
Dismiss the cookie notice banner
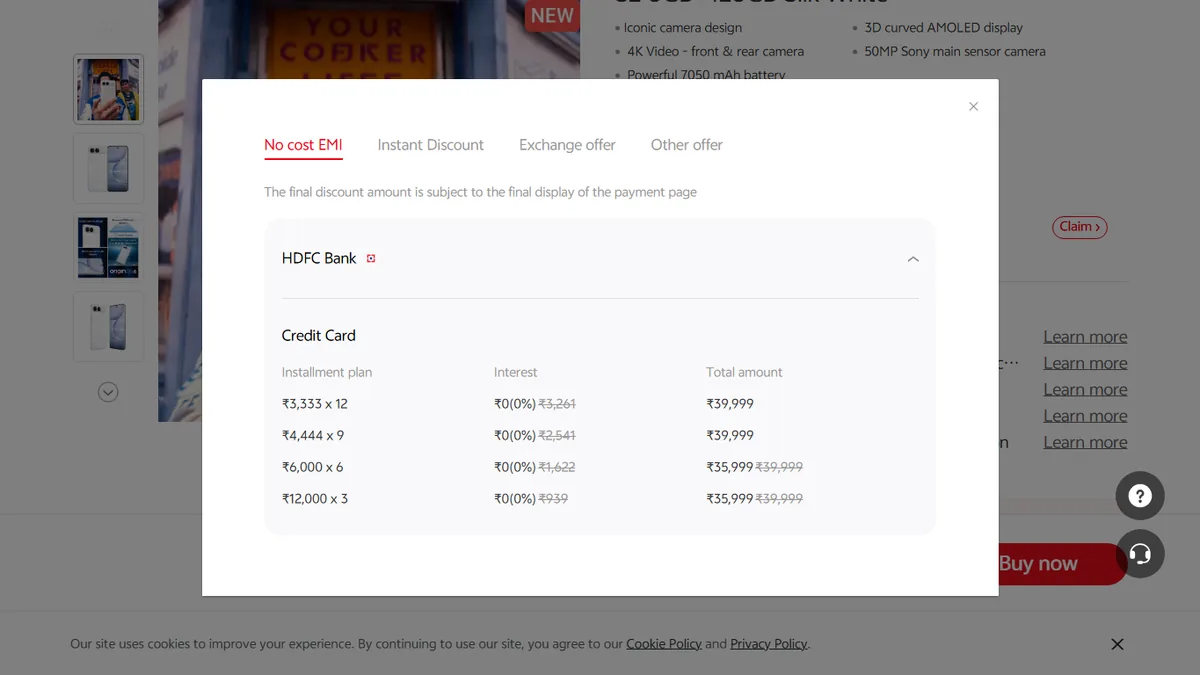tap(1118, 644)
